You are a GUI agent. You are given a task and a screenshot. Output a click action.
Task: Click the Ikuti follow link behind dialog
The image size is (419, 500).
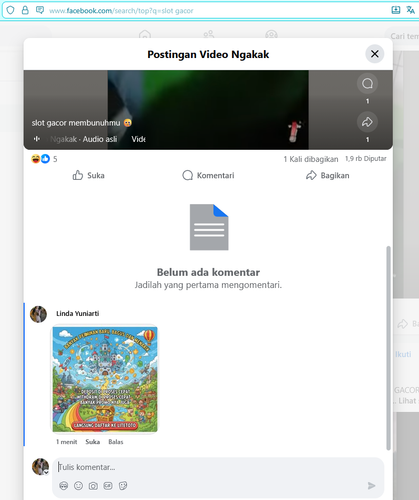click(403, 354)
